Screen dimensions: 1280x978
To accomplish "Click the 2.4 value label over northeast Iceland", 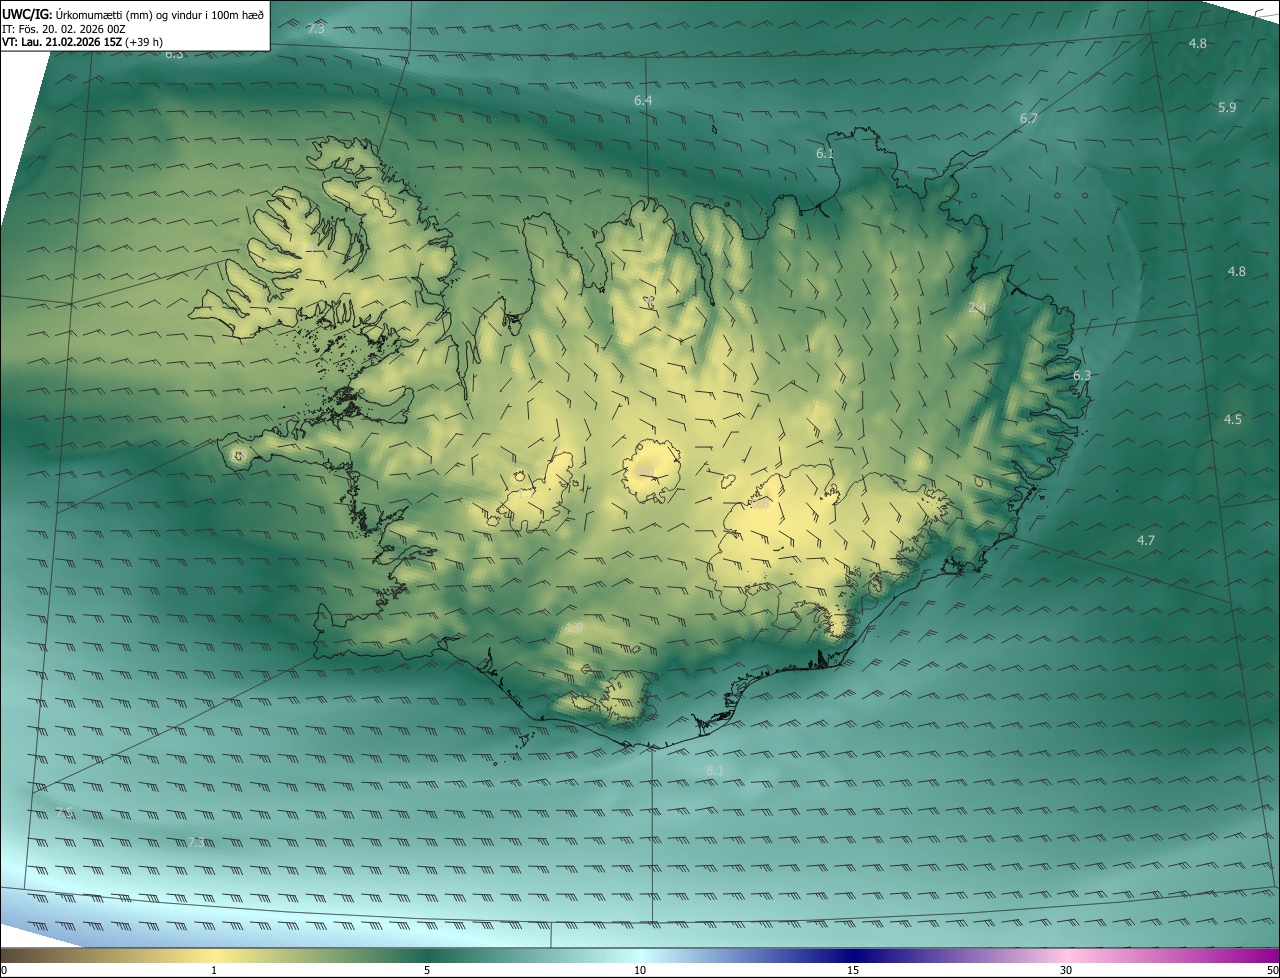I will coord(978,308).
